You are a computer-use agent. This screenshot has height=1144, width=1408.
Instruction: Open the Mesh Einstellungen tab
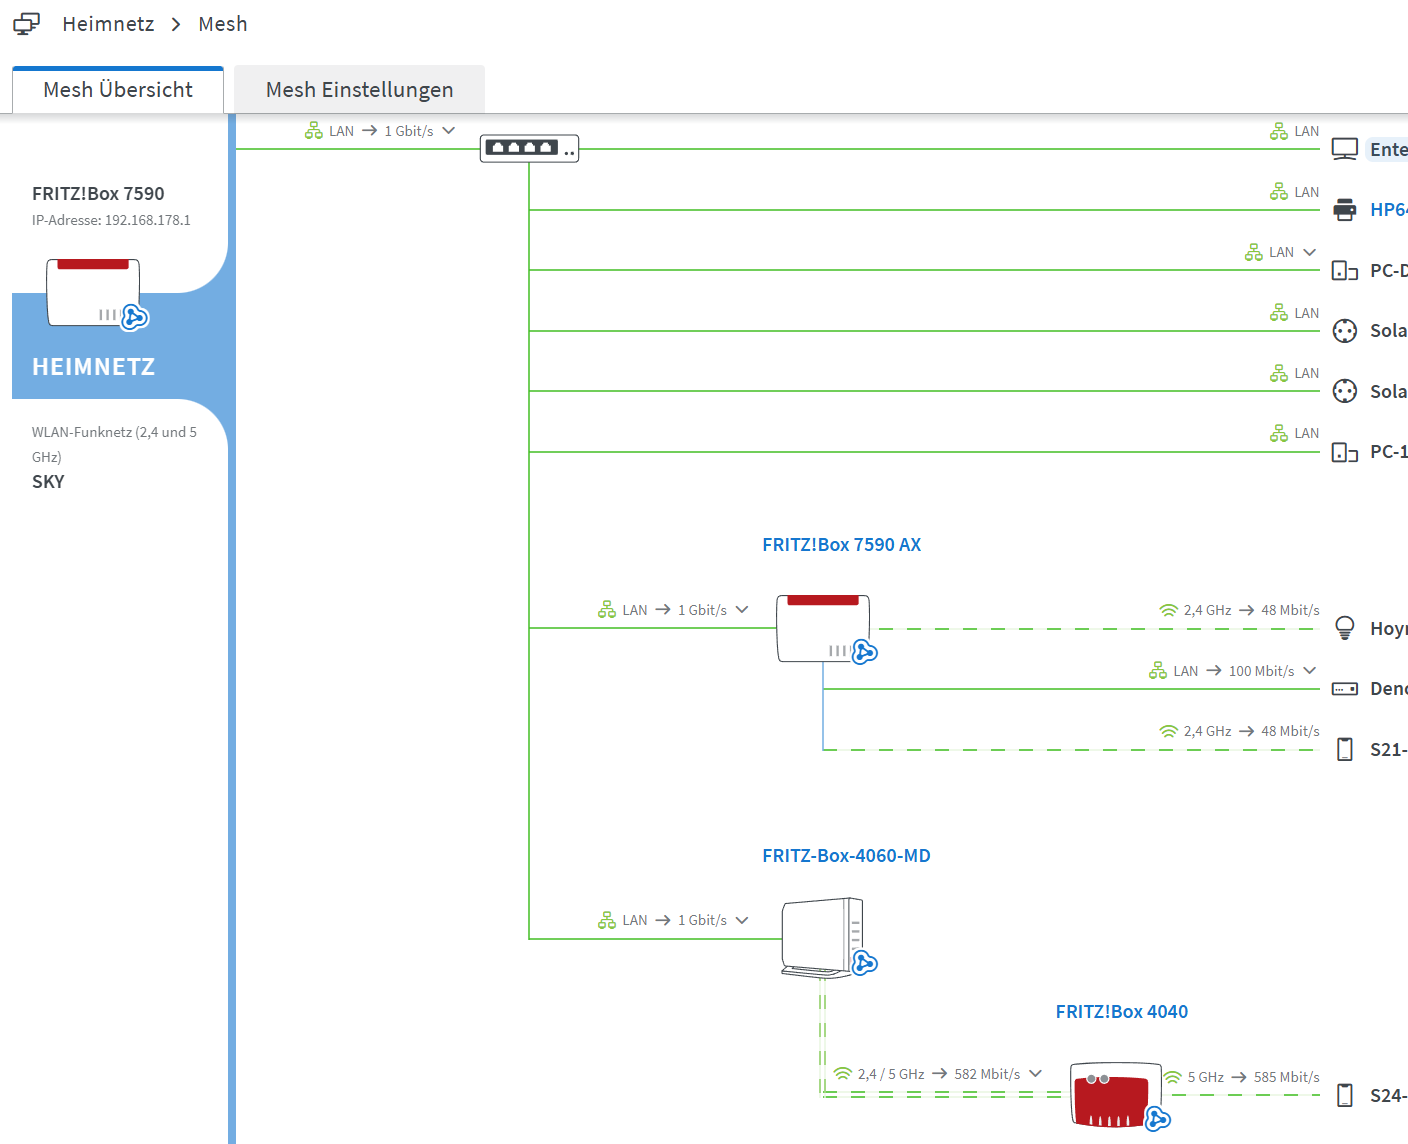pyautogui.click(x=359, y=90)
